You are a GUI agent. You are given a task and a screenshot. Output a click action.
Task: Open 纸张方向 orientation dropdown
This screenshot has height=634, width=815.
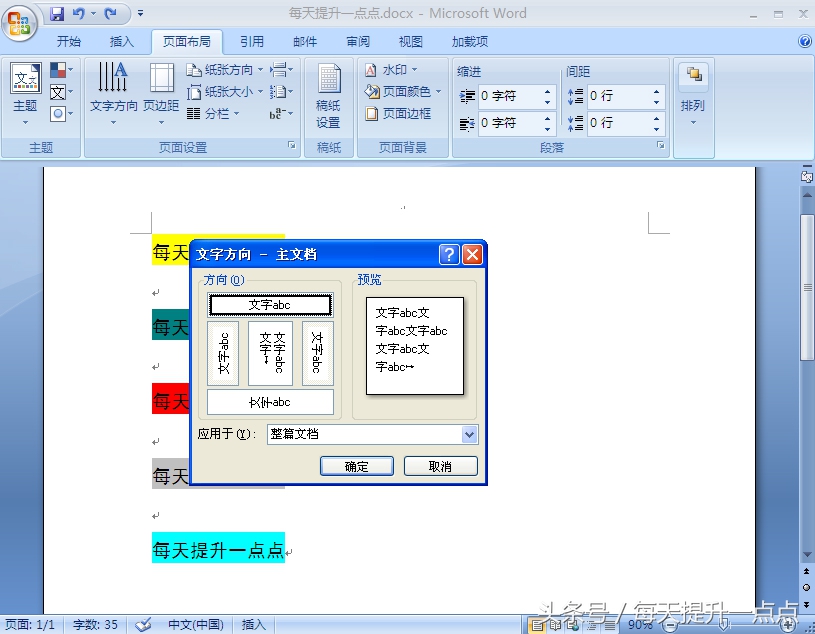225,70
